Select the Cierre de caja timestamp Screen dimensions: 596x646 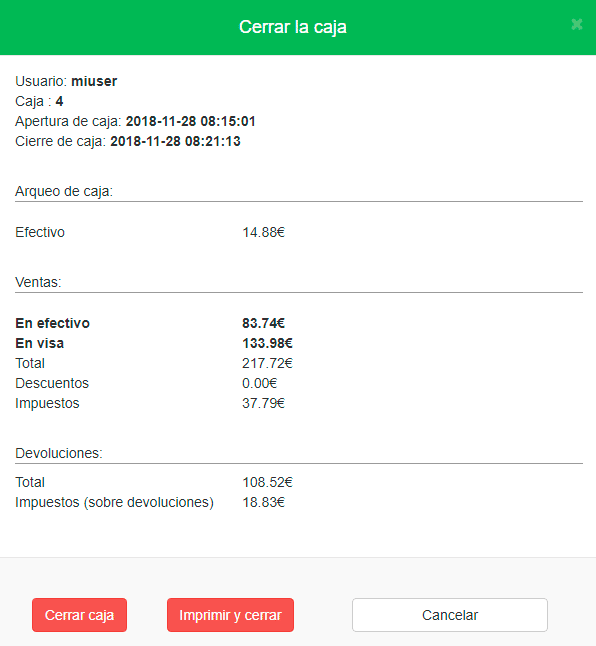point(175,141)
